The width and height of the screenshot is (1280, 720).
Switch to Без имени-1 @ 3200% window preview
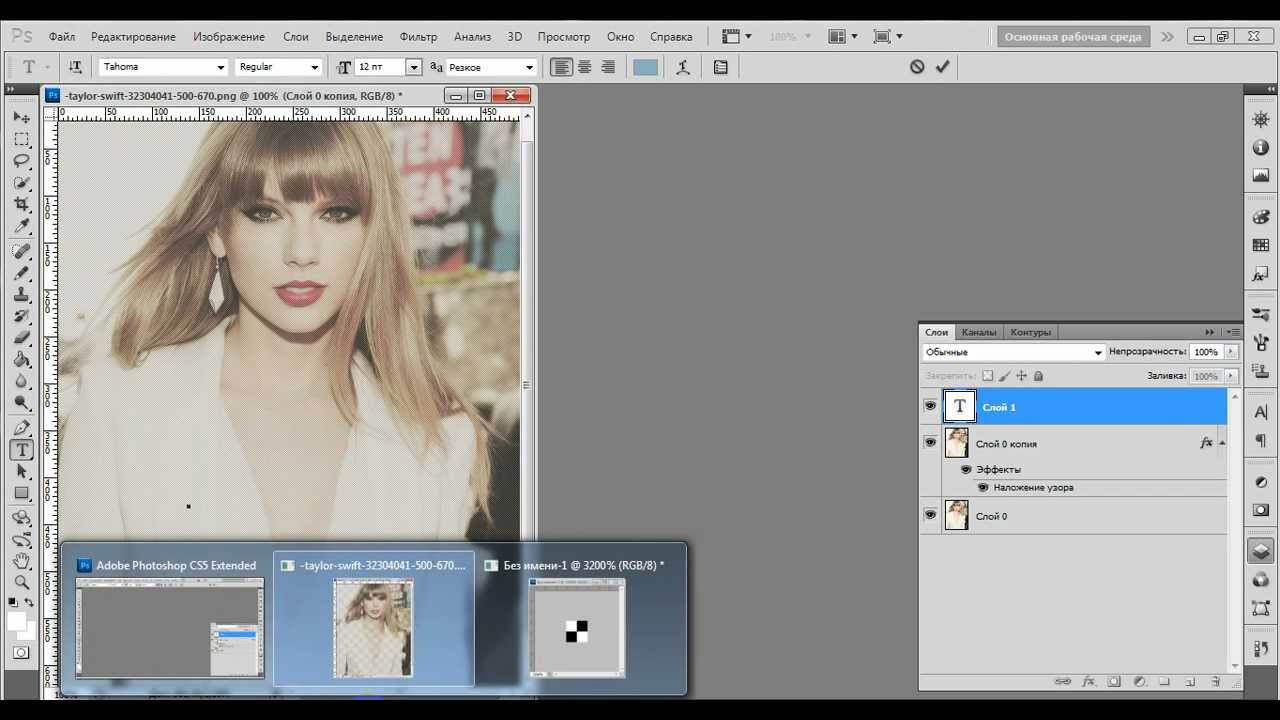577,620
